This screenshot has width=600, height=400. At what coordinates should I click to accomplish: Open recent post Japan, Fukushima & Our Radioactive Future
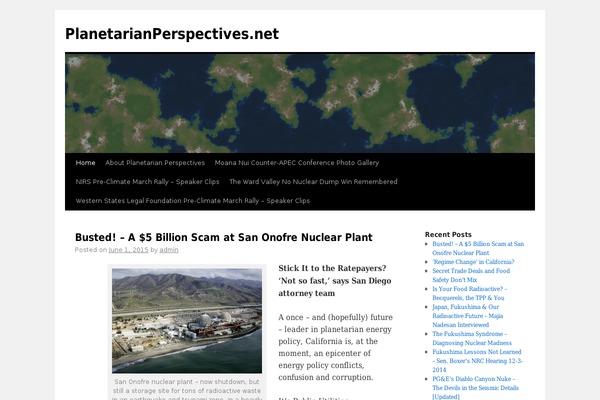coord(468,316)
